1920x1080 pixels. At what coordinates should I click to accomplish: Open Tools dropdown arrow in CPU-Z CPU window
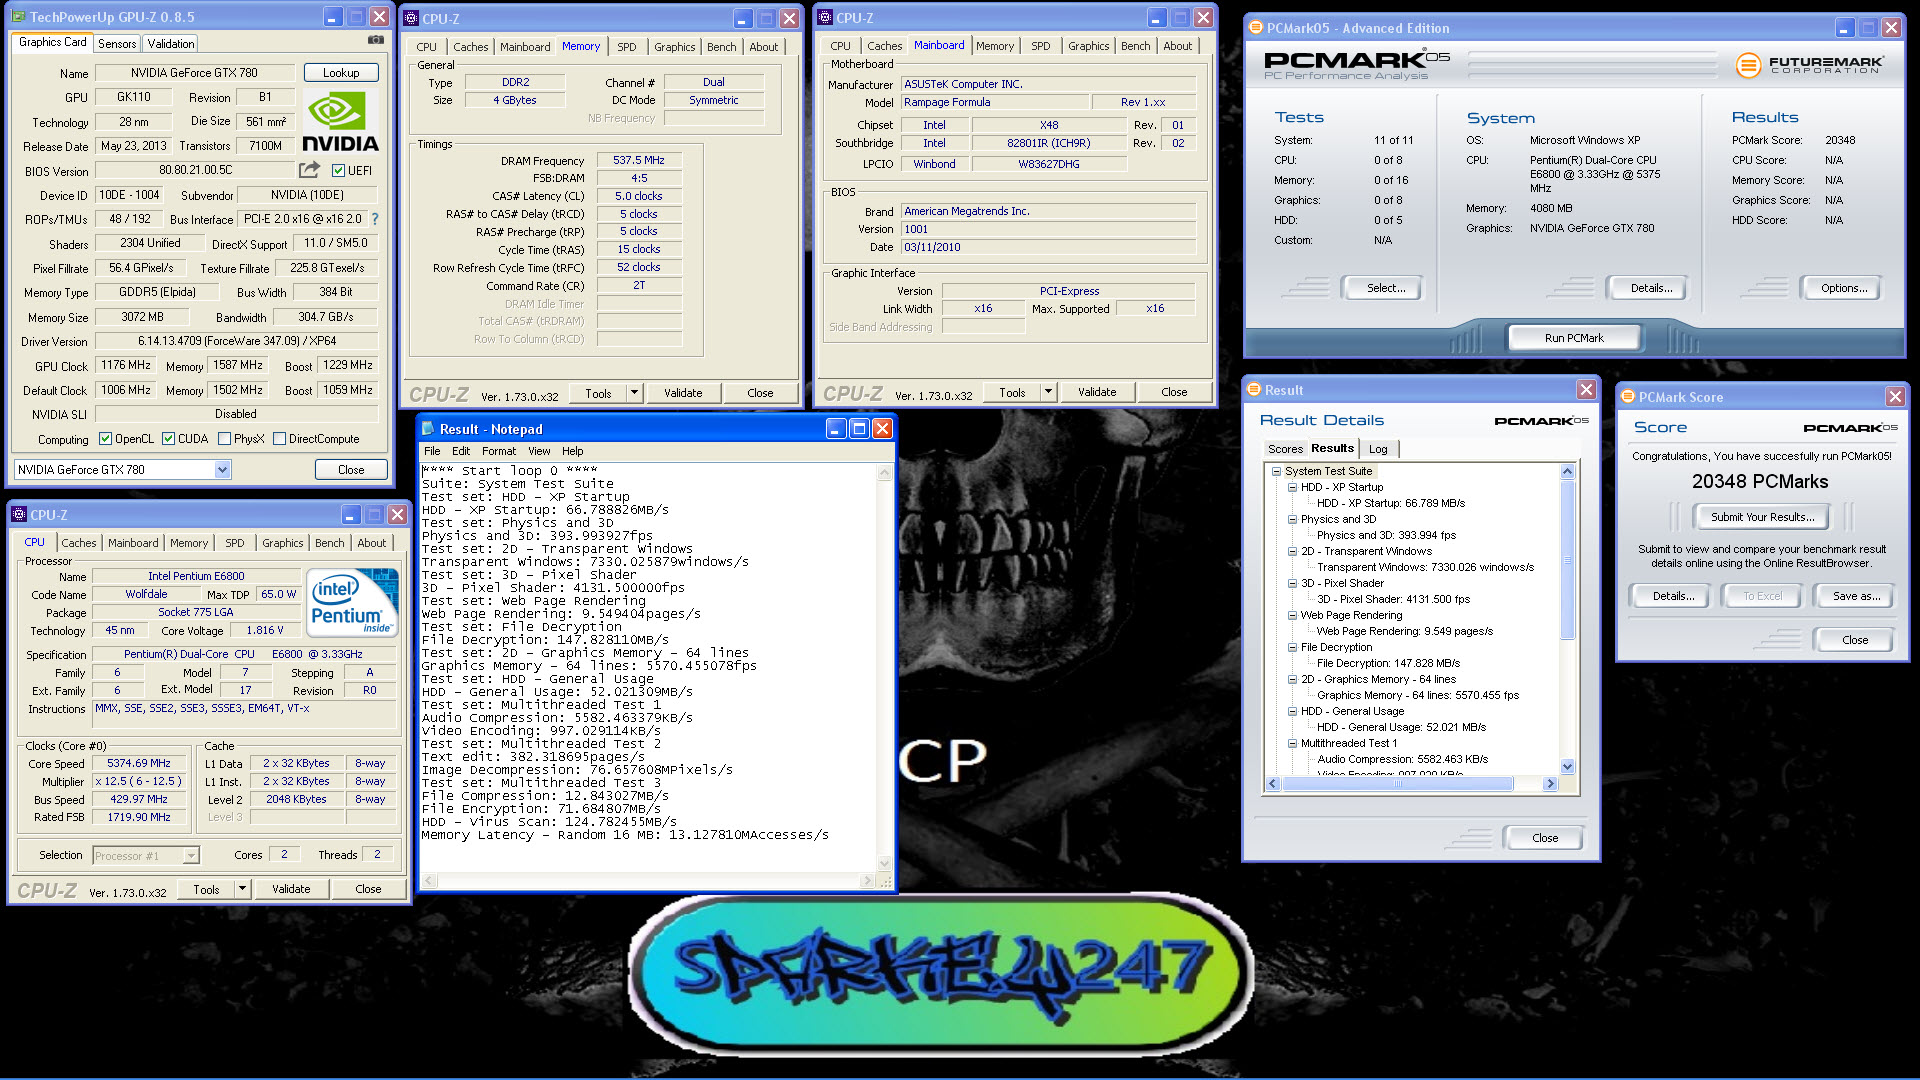pos(242,889)
